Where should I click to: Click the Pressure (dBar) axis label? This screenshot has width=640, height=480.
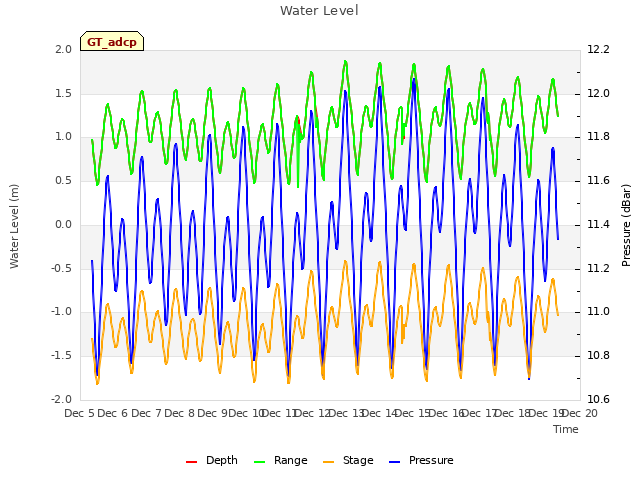[626, 225]
